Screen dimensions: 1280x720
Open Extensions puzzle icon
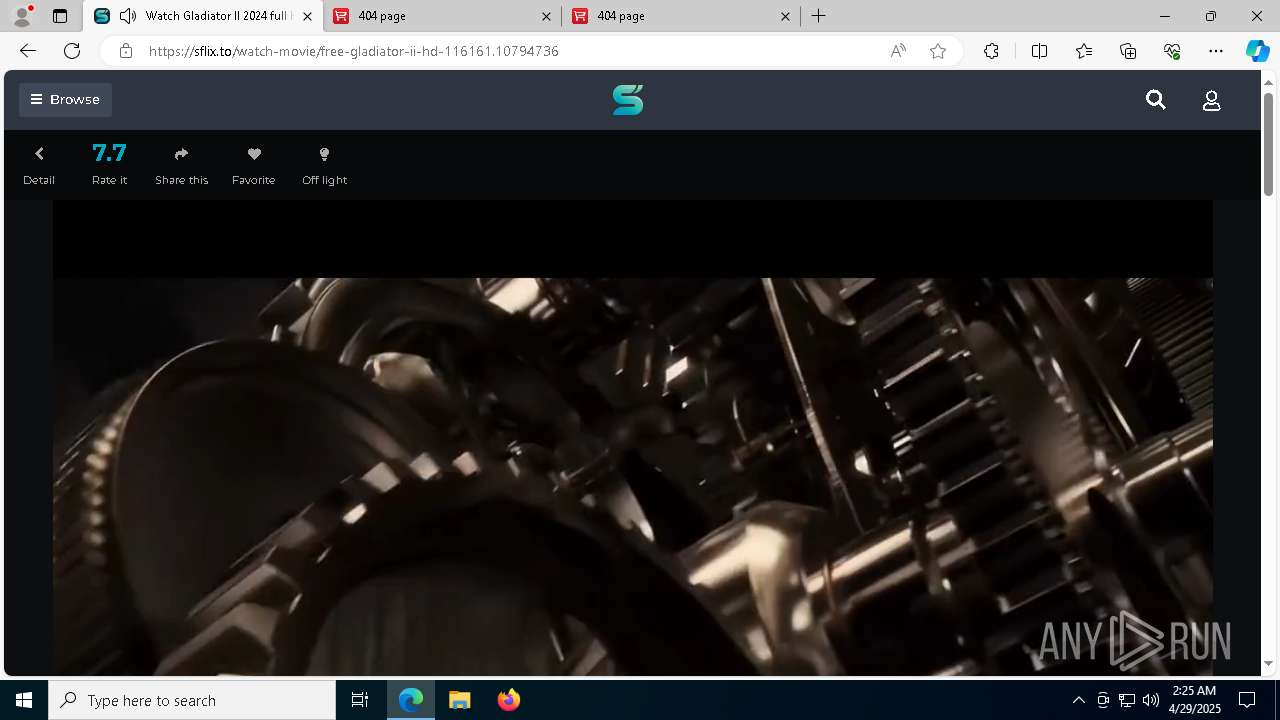991,51
